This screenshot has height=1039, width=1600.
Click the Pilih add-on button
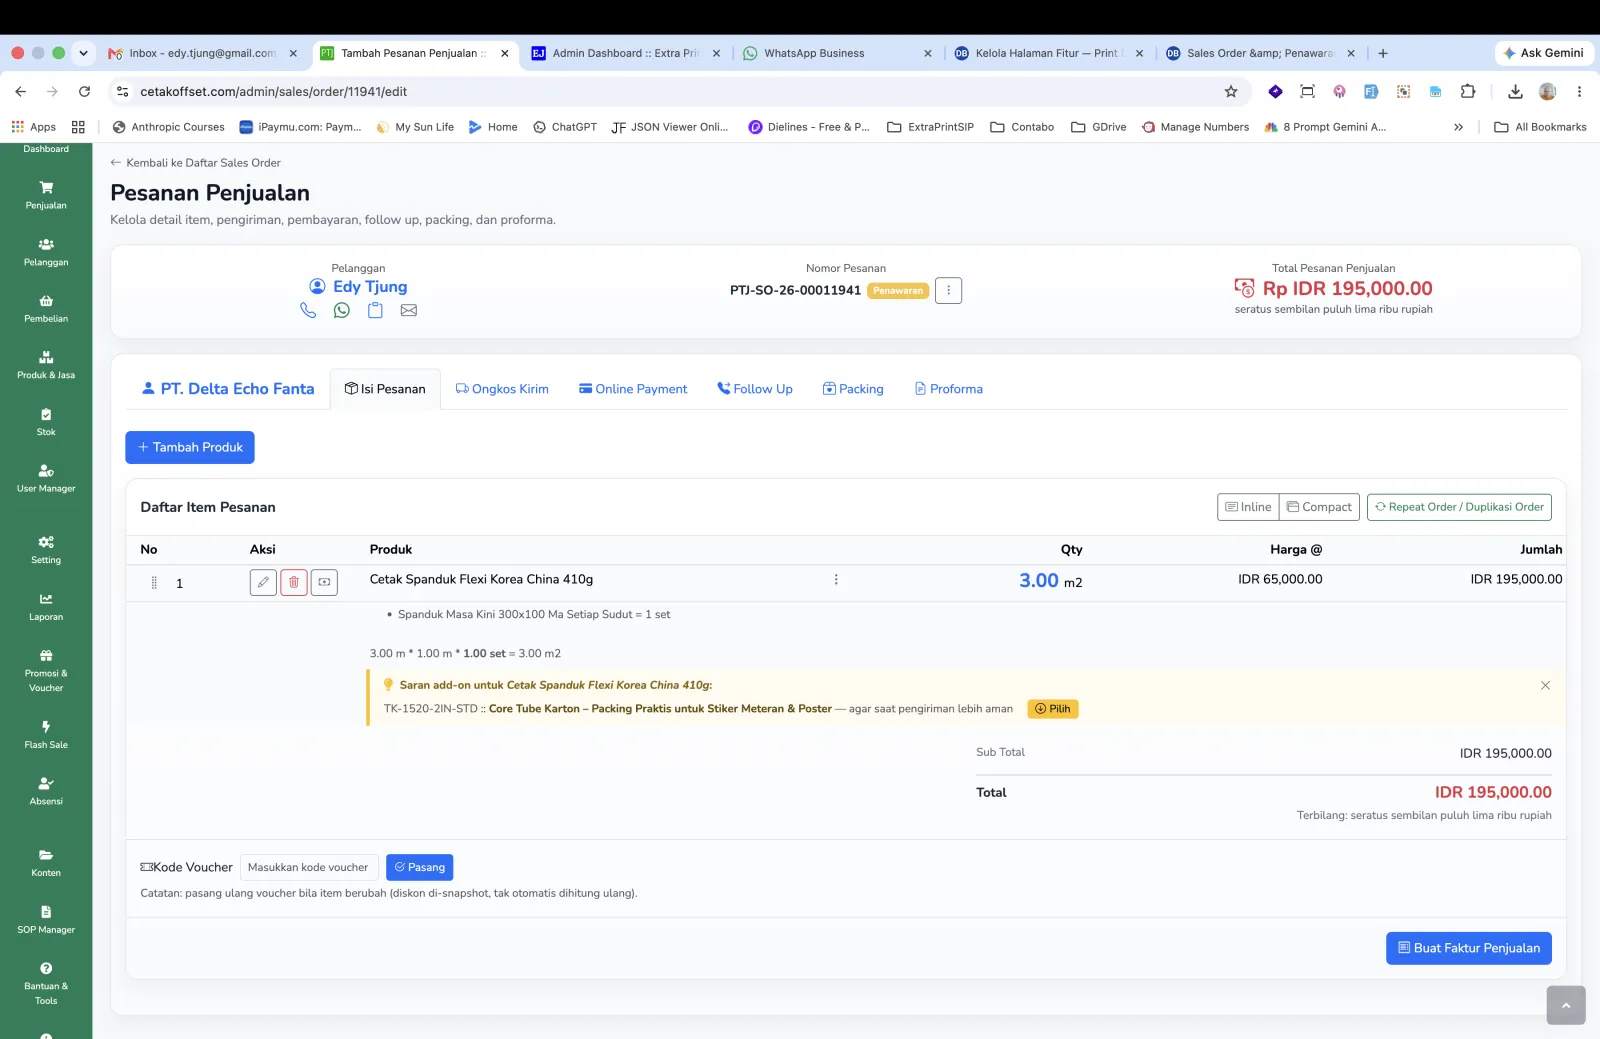point(1053,709)
